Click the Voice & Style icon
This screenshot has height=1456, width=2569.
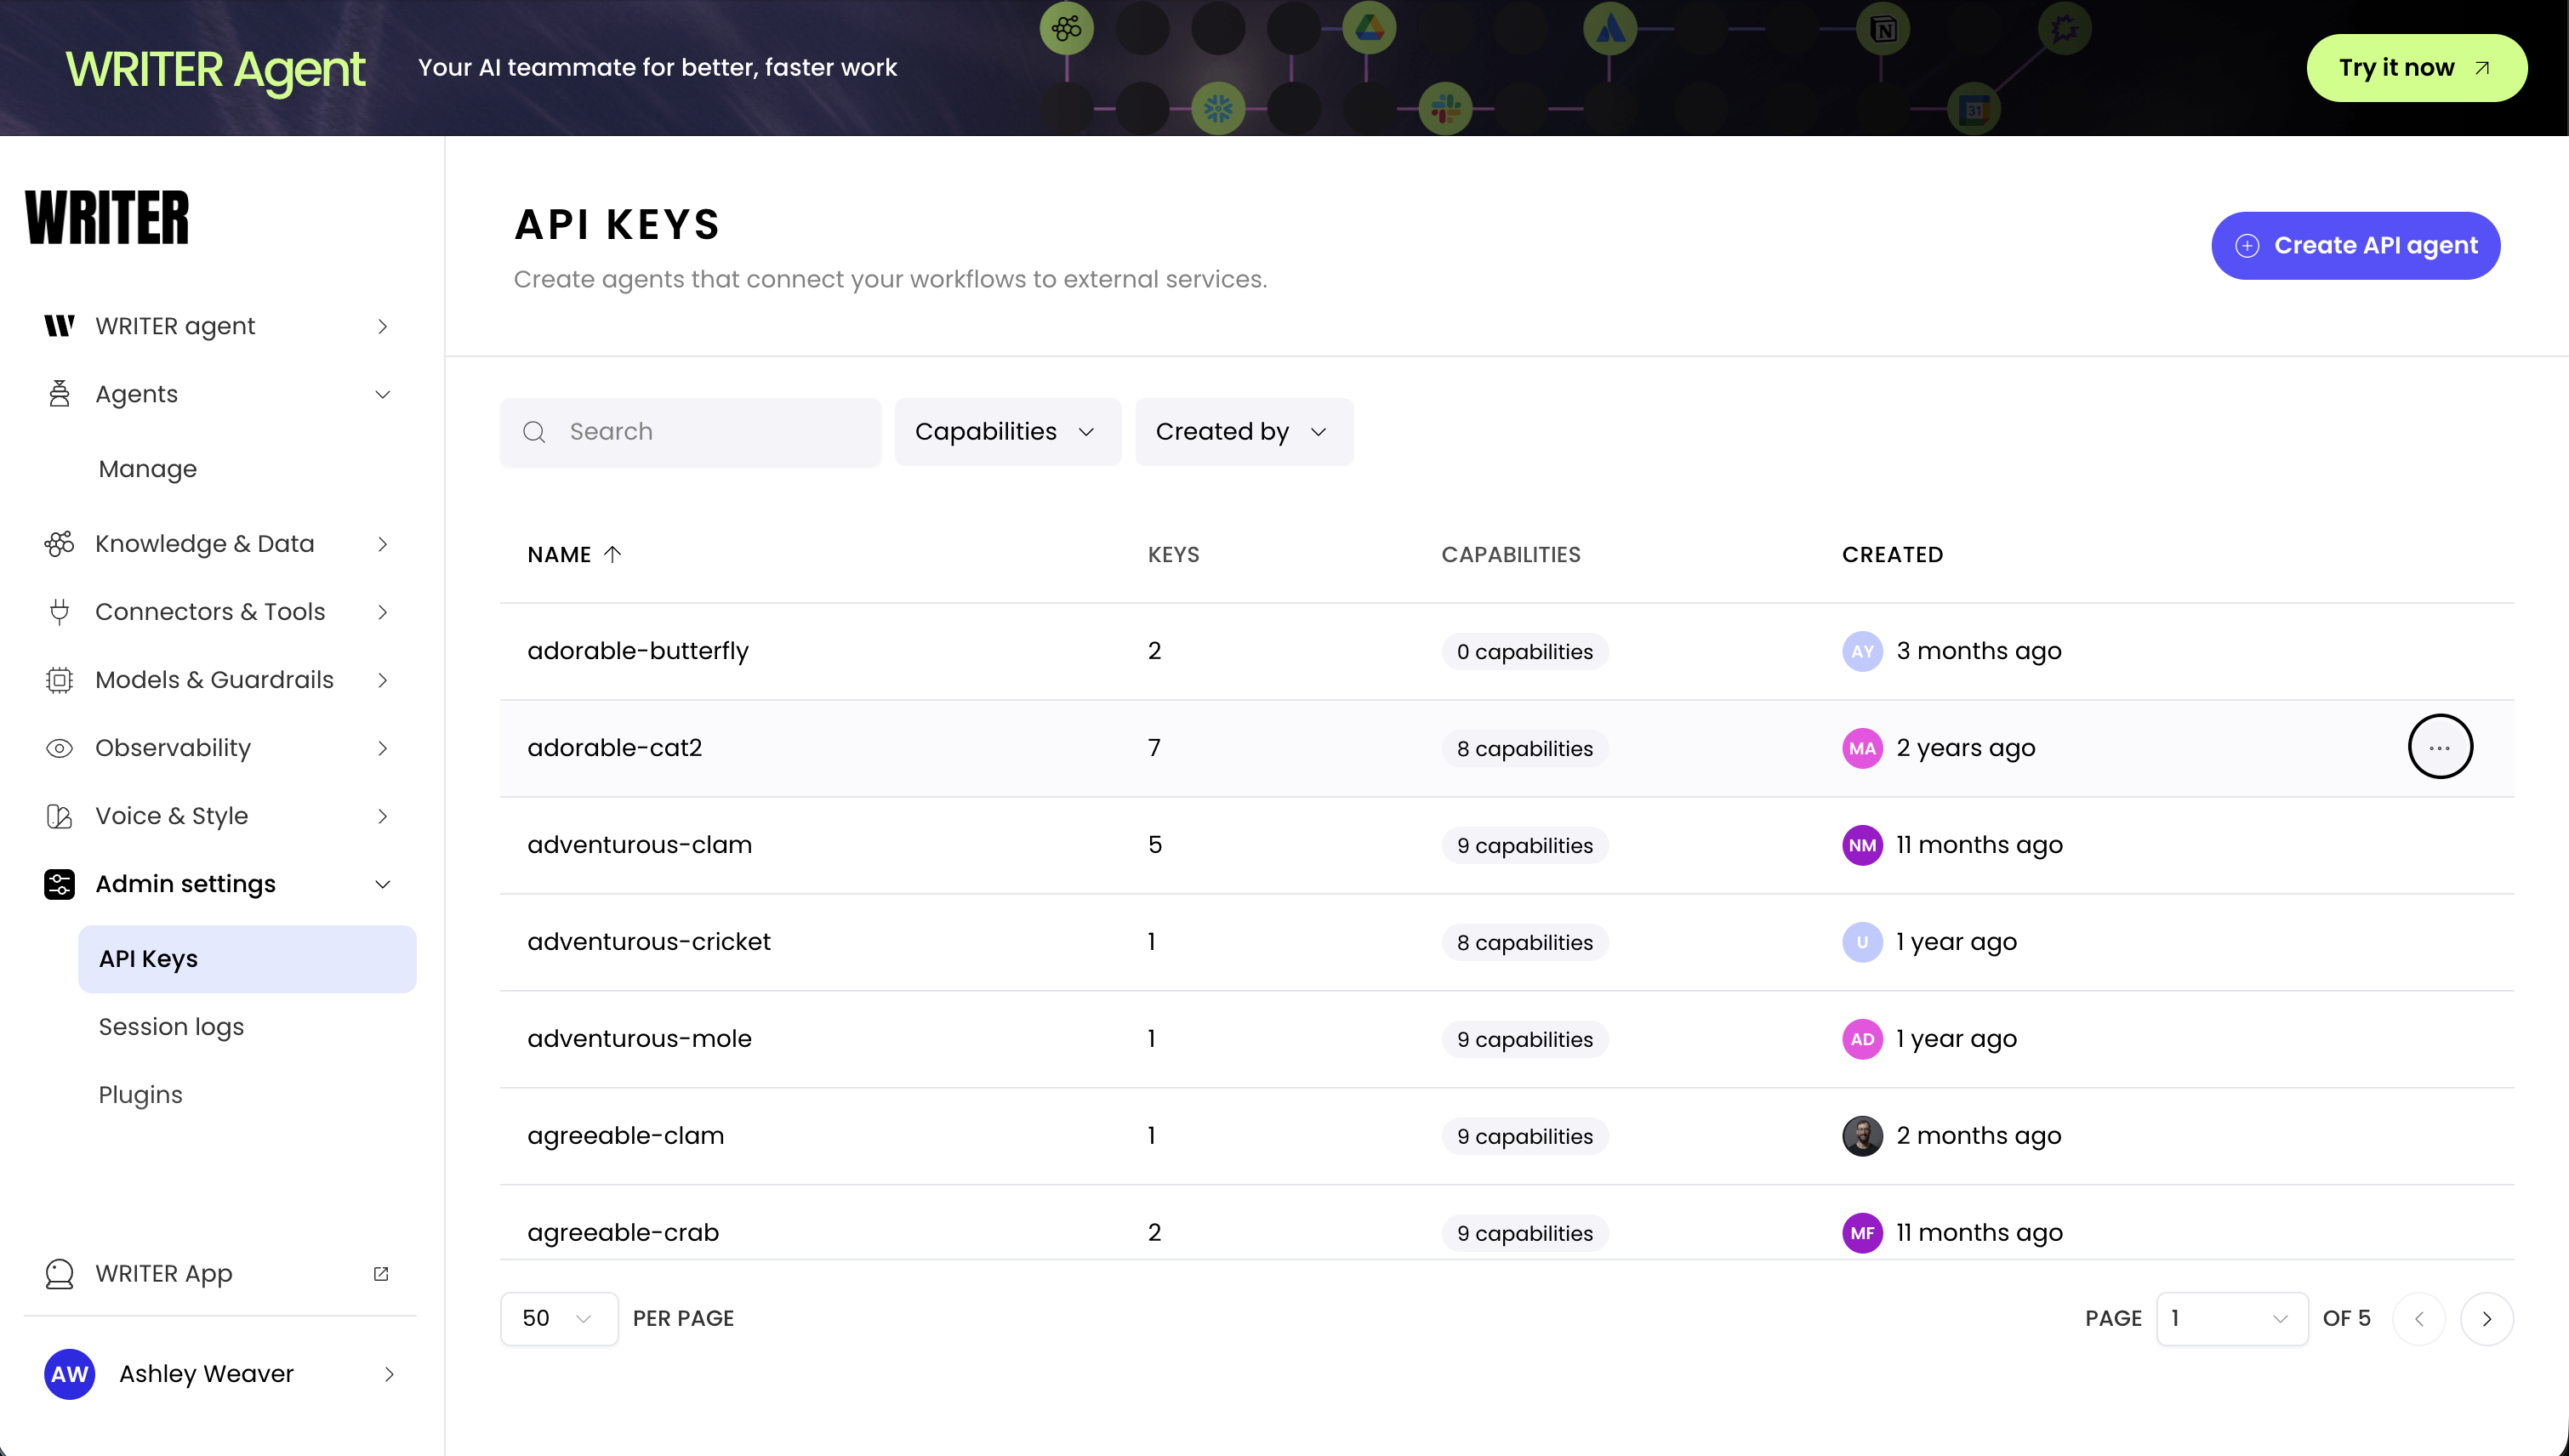(59, 816)
